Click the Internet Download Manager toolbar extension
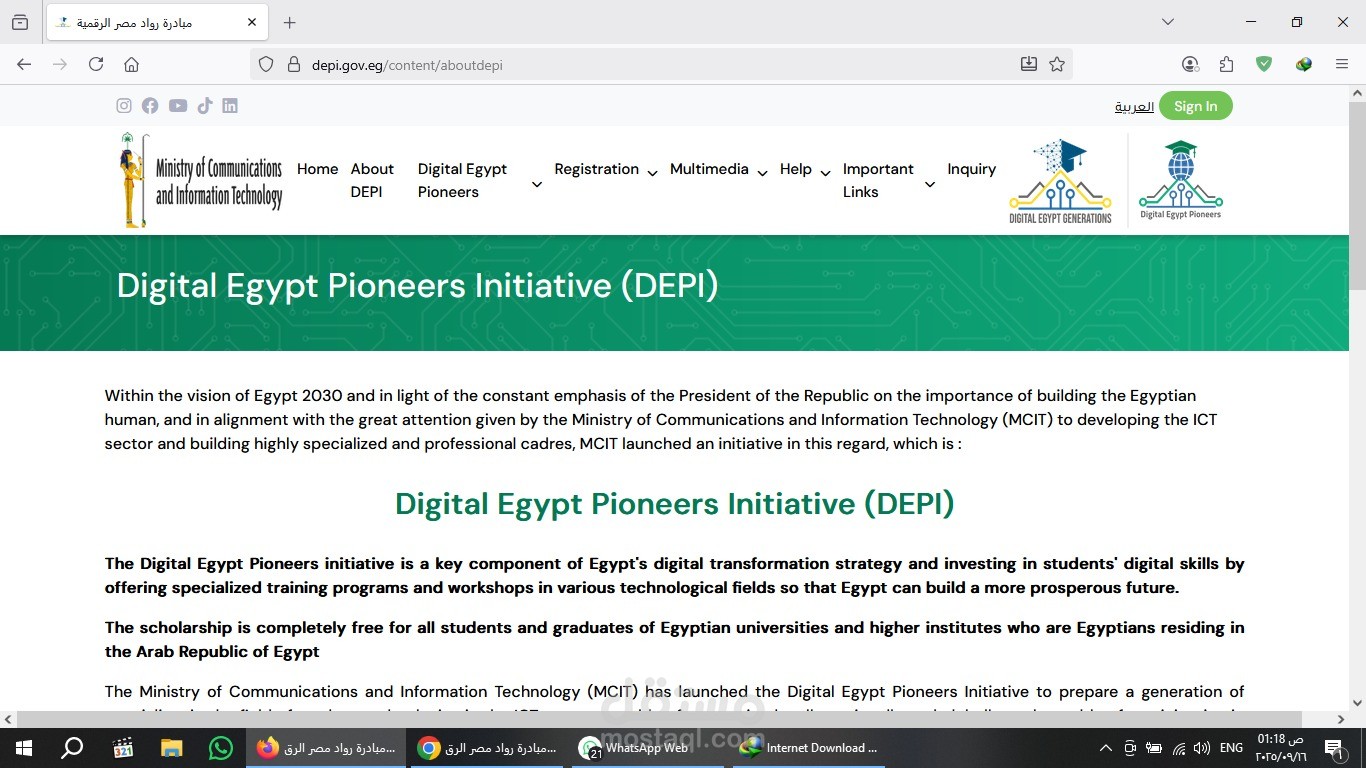The image size is (1366, 768). point(1304,64)
